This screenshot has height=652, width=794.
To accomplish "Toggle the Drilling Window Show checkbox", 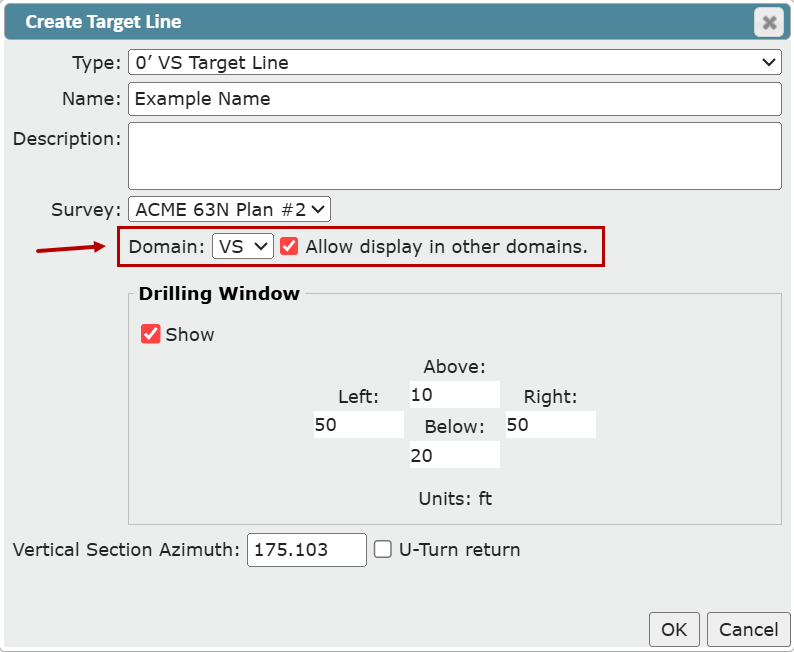I will [x=150, y=334].
